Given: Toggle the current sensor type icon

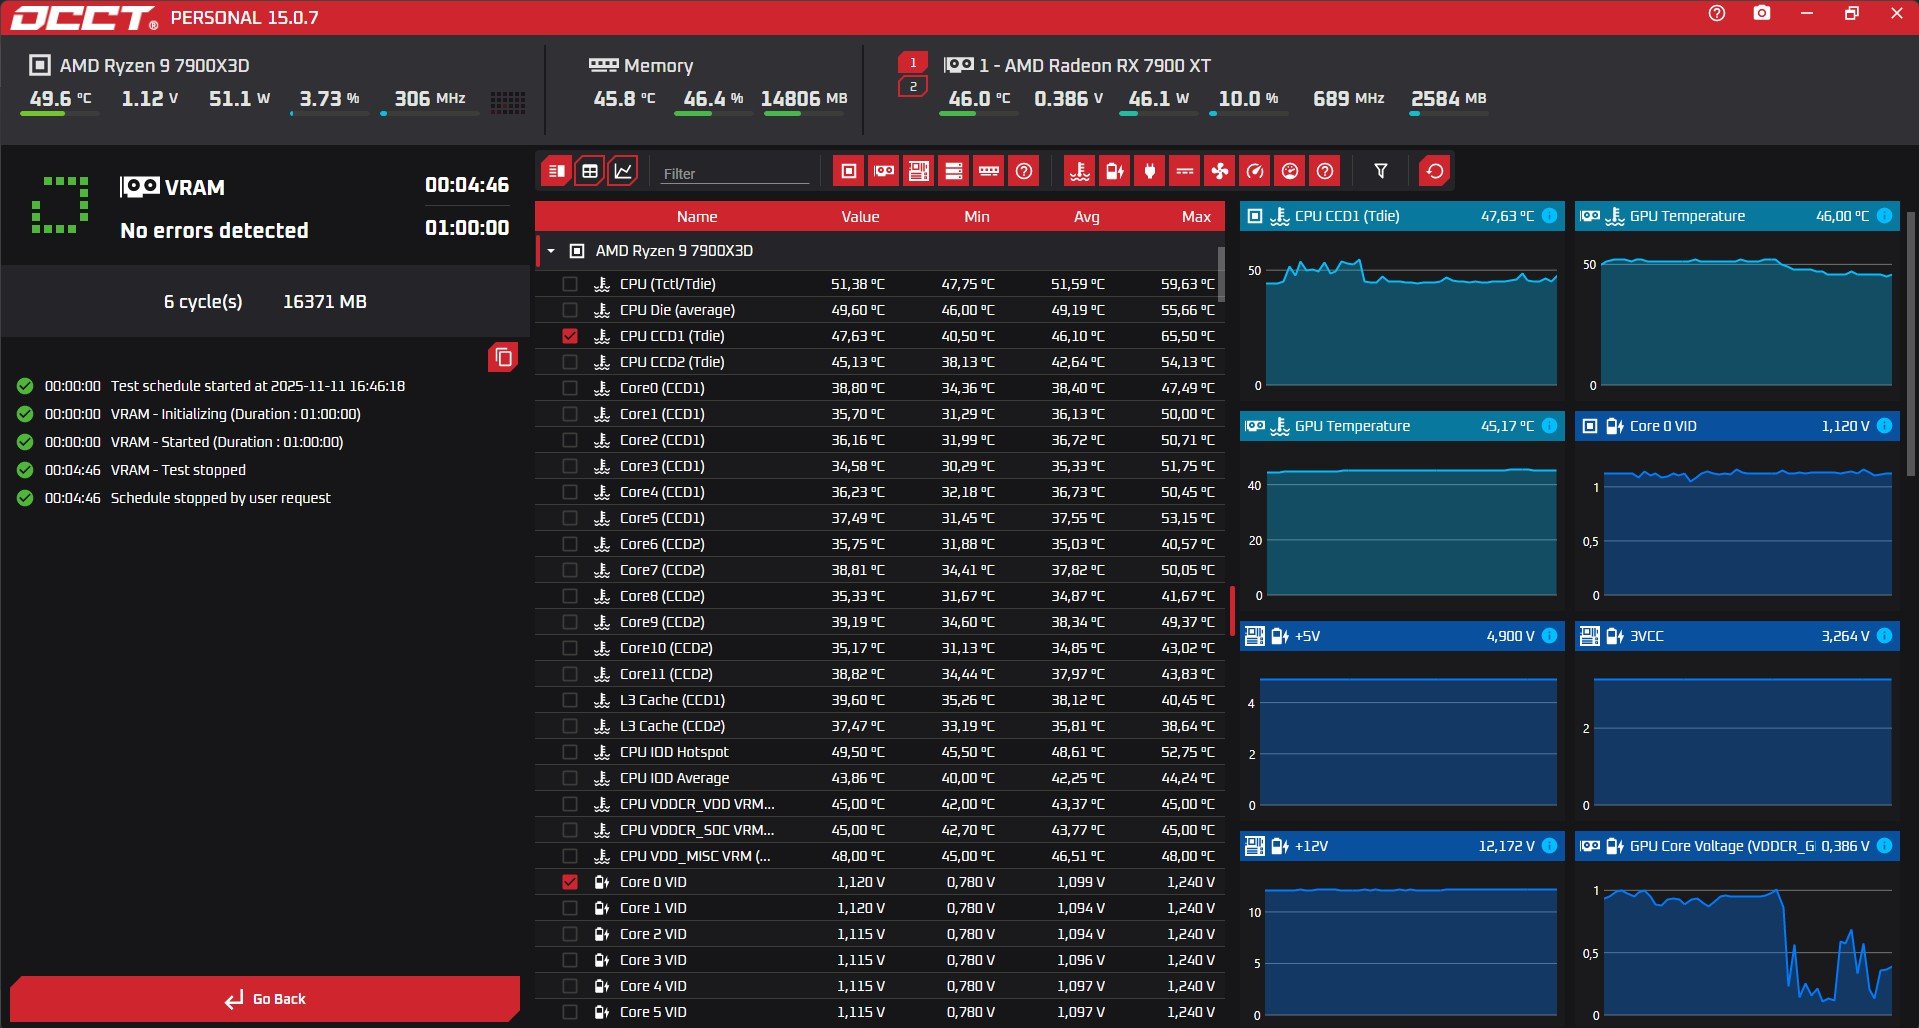Looking at the screenshot, I should click(x=1185, y=171).
